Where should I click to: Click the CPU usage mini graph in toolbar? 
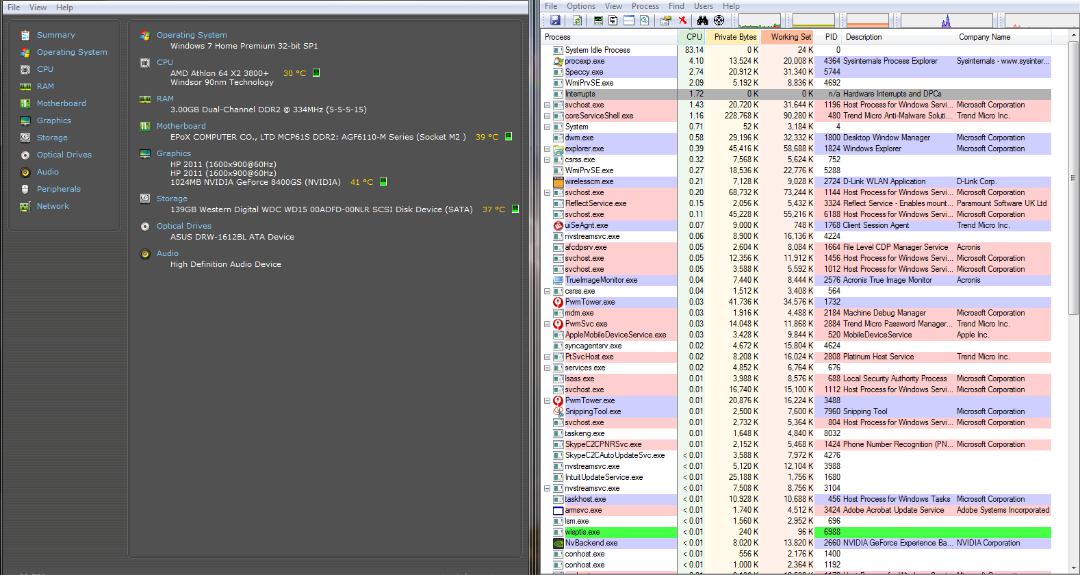click(x=759, y=21)
